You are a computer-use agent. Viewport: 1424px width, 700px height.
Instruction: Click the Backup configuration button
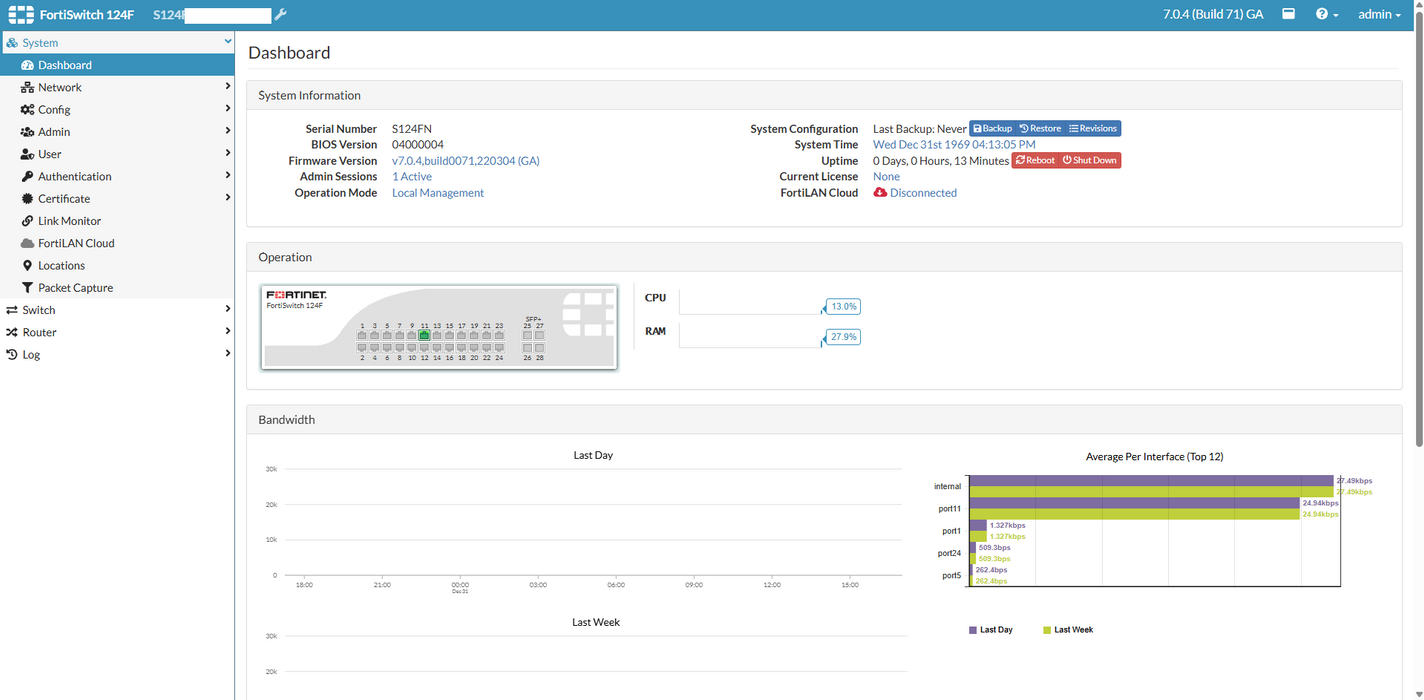[x=992, y=129]
